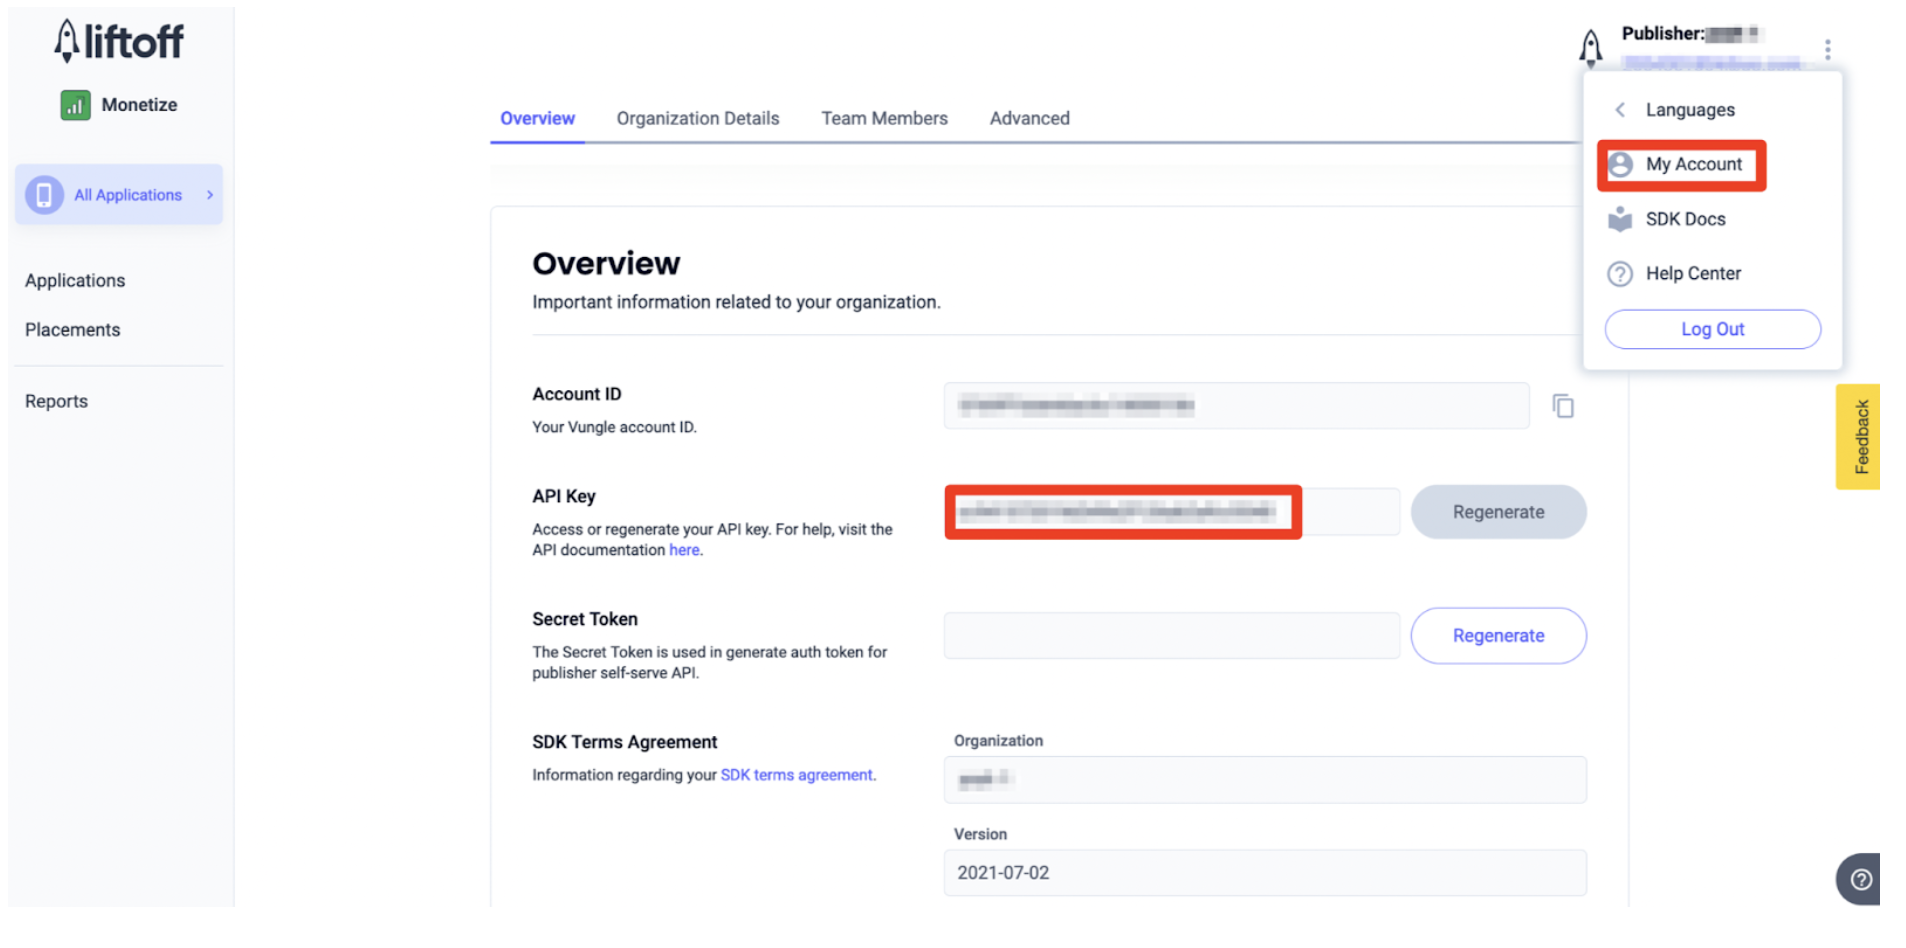Screen dimensions: 1906x948
Task: Click the Monetize label
Action: (139, 105)
